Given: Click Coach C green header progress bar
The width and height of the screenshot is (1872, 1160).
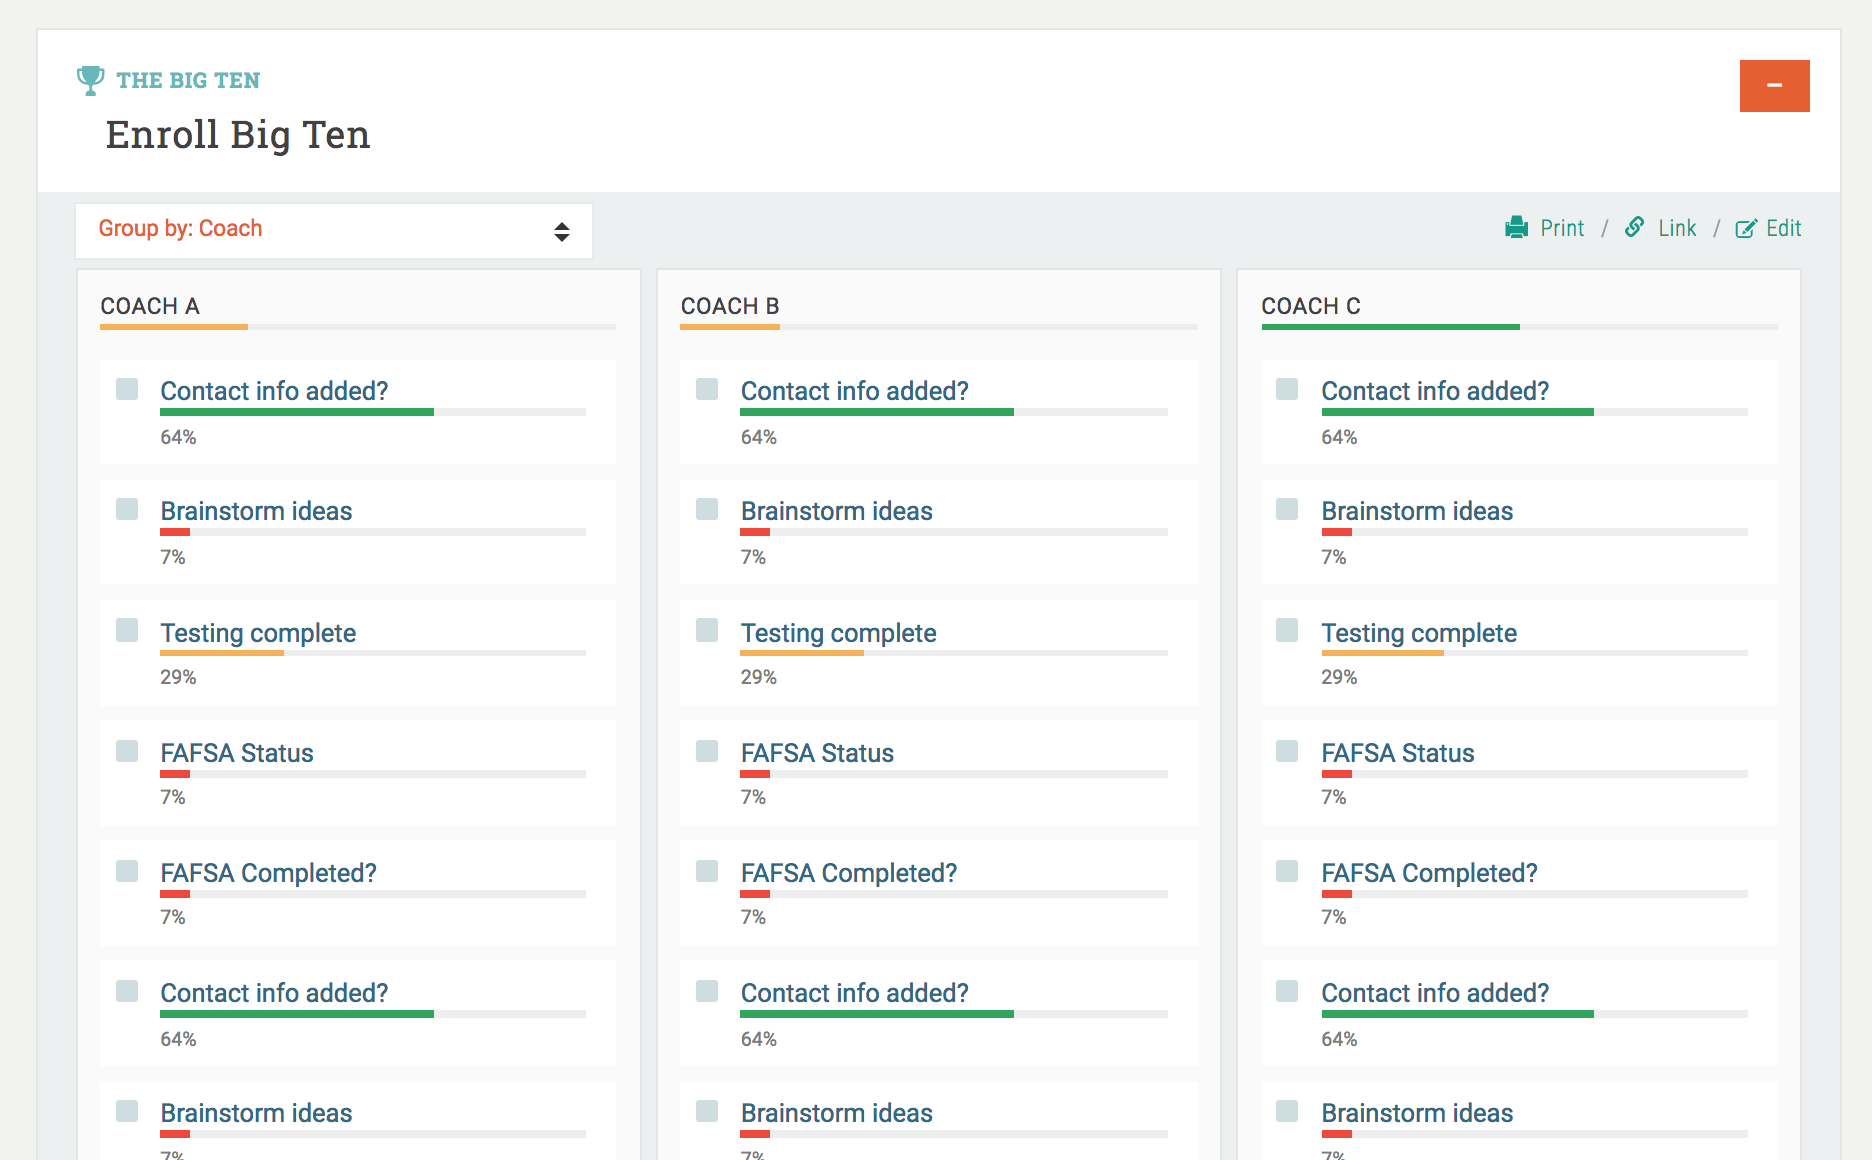Looking at the screenshot, I should [1390, 327].
